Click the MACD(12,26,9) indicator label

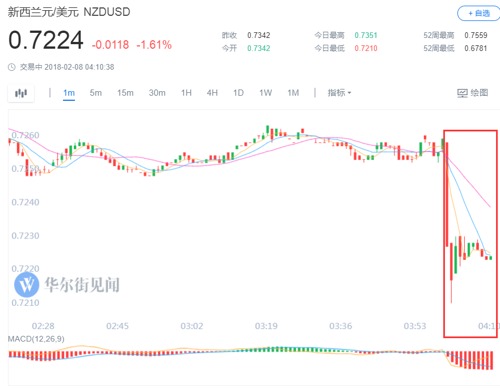pyautogui.click(x=36, y=339)
